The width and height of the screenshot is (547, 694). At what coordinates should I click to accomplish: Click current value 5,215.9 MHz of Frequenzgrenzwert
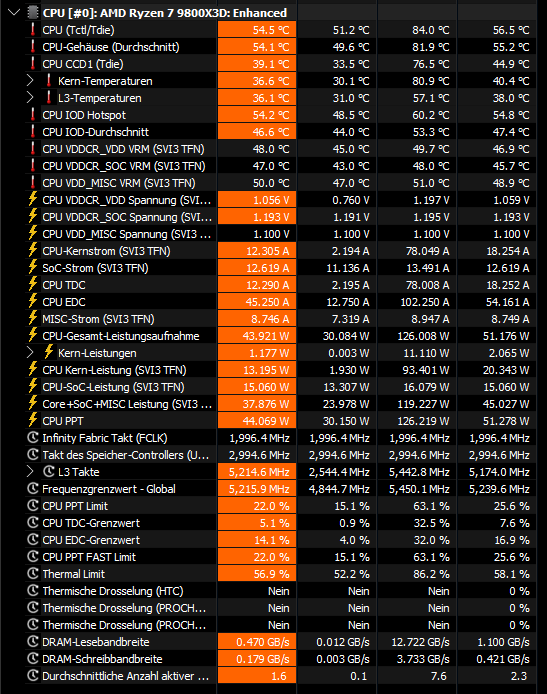[x=259, y=489]
